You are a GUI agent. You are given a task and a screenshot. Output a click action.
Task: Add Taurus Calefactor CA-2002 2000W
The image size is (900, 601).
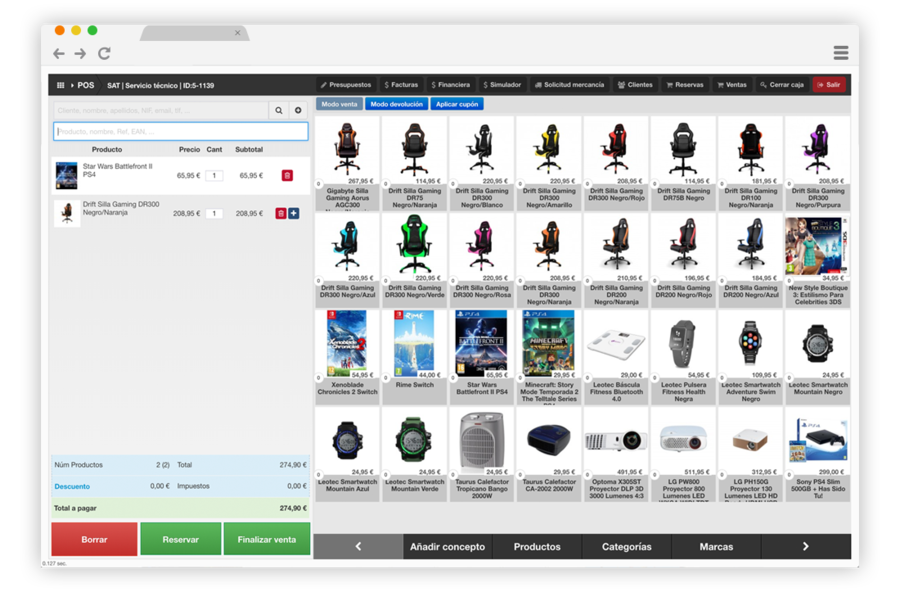pos(549,454)
